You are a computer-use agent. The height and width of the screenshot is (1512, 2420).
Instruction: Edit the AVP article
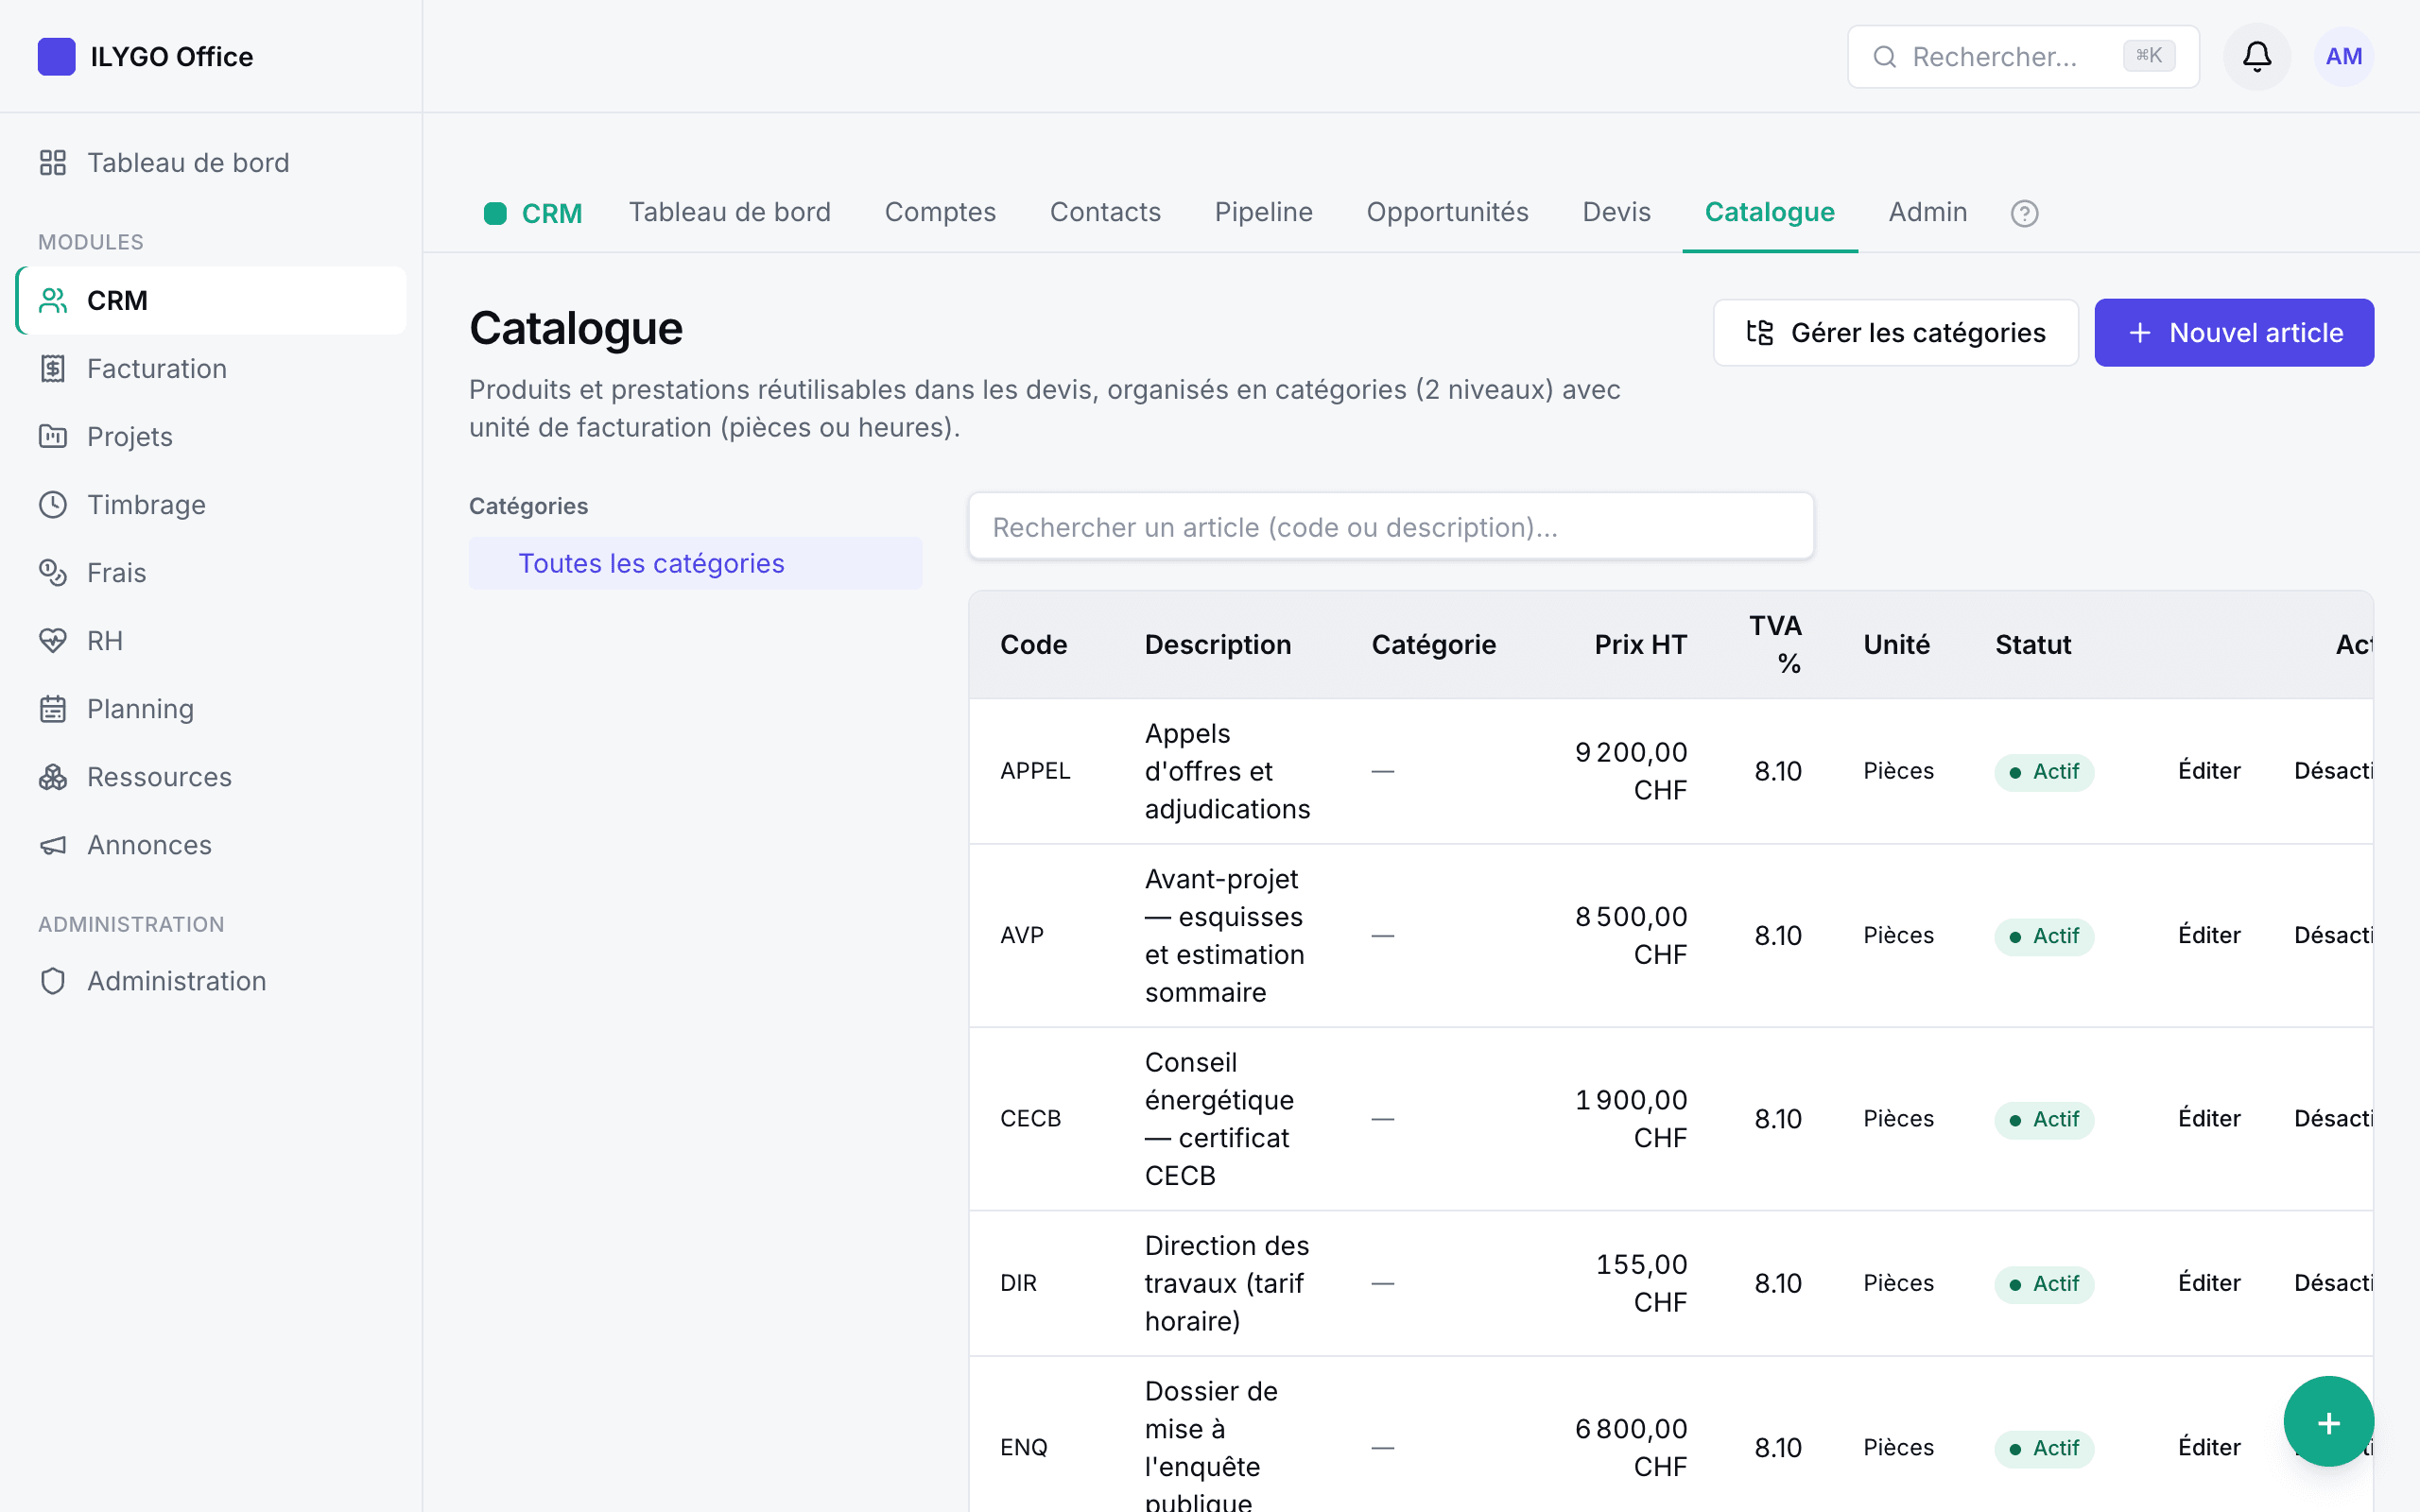[2209, 936]
